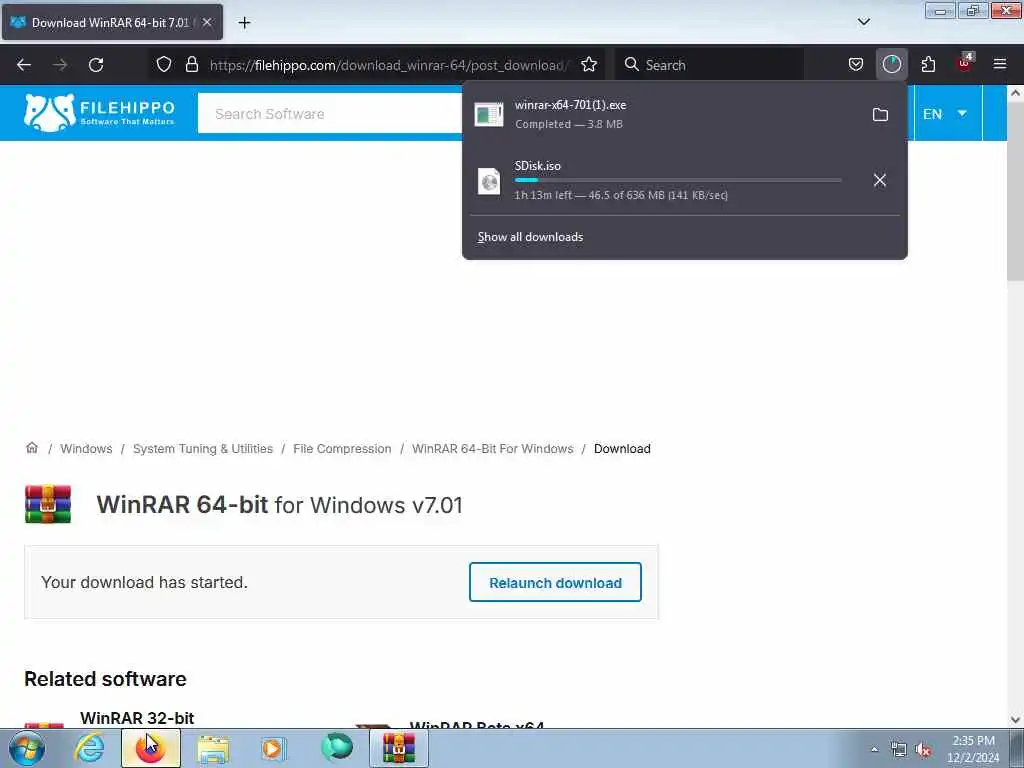Viewport: 1024px width, 768px height.
Task: Bookmark this page with the star icon
Action: (x=589, y=65)
